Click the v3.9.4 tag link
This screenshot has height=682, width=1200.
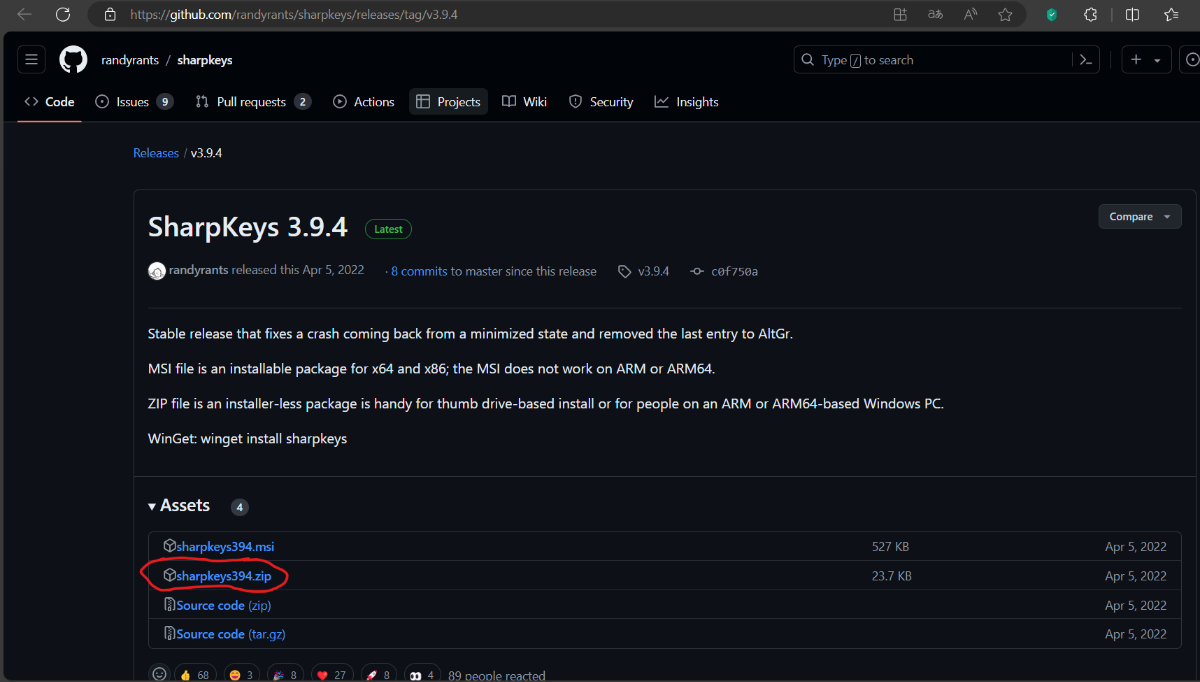pos(653,271)
